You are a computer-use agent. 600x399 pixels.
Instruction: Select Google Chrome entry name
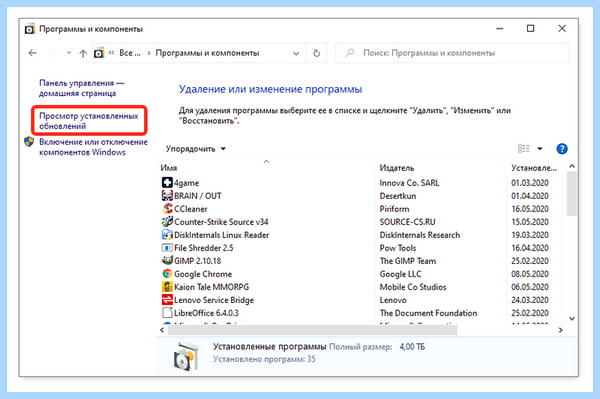[203, 274]
